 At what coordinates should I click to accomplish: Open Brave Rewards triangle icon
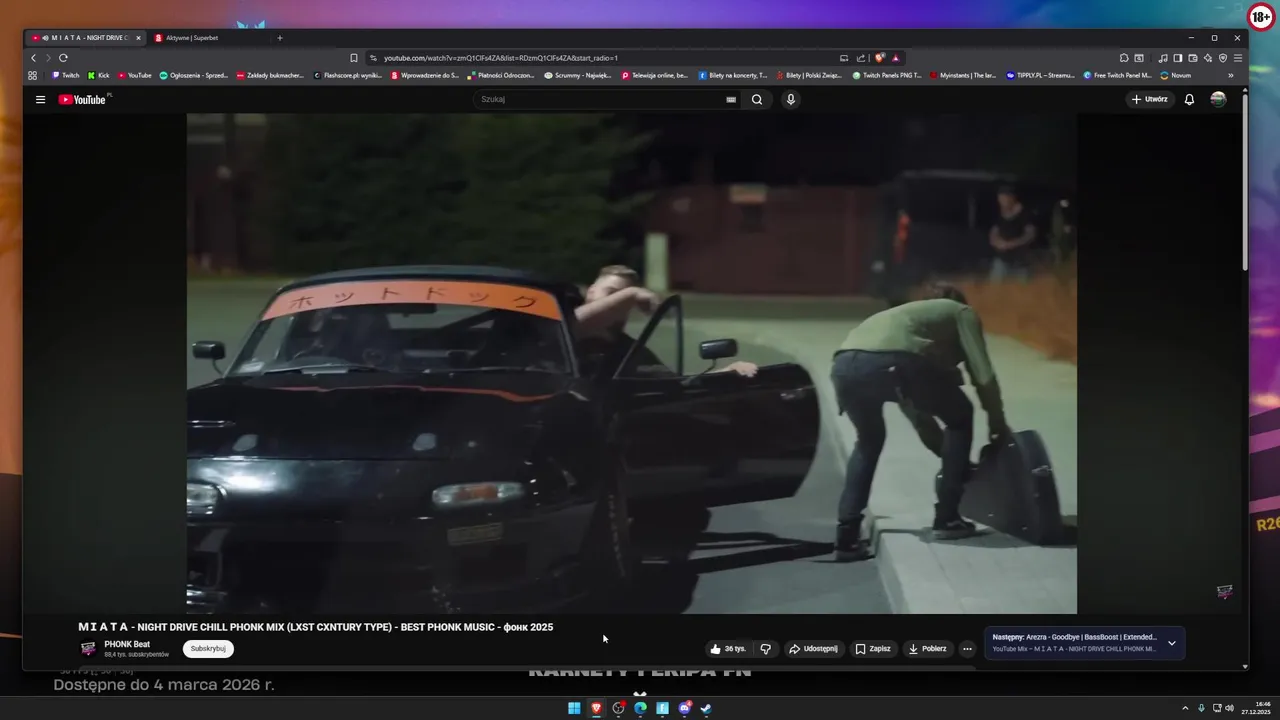pos(895,58)
